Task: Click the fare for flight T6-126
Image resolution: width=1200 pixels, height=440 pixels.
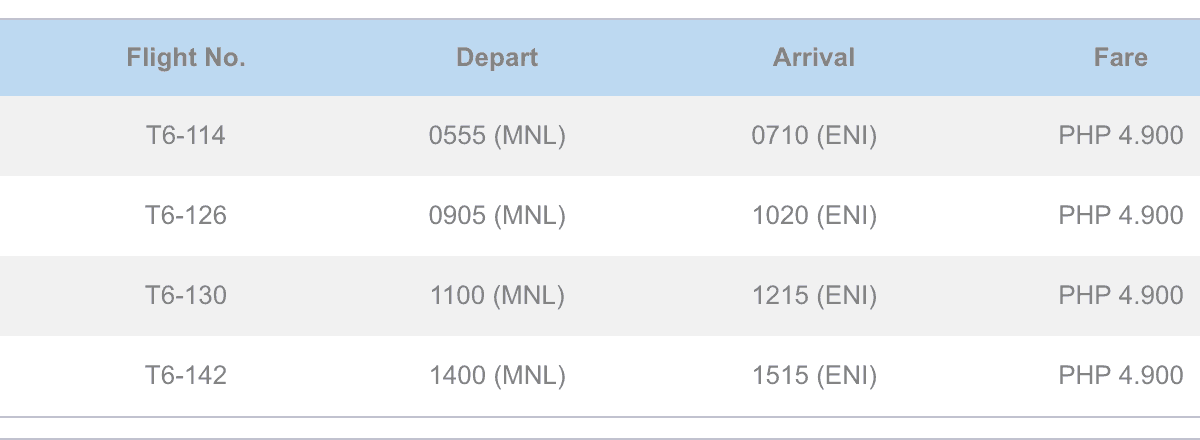Action: click(1120, 216)
